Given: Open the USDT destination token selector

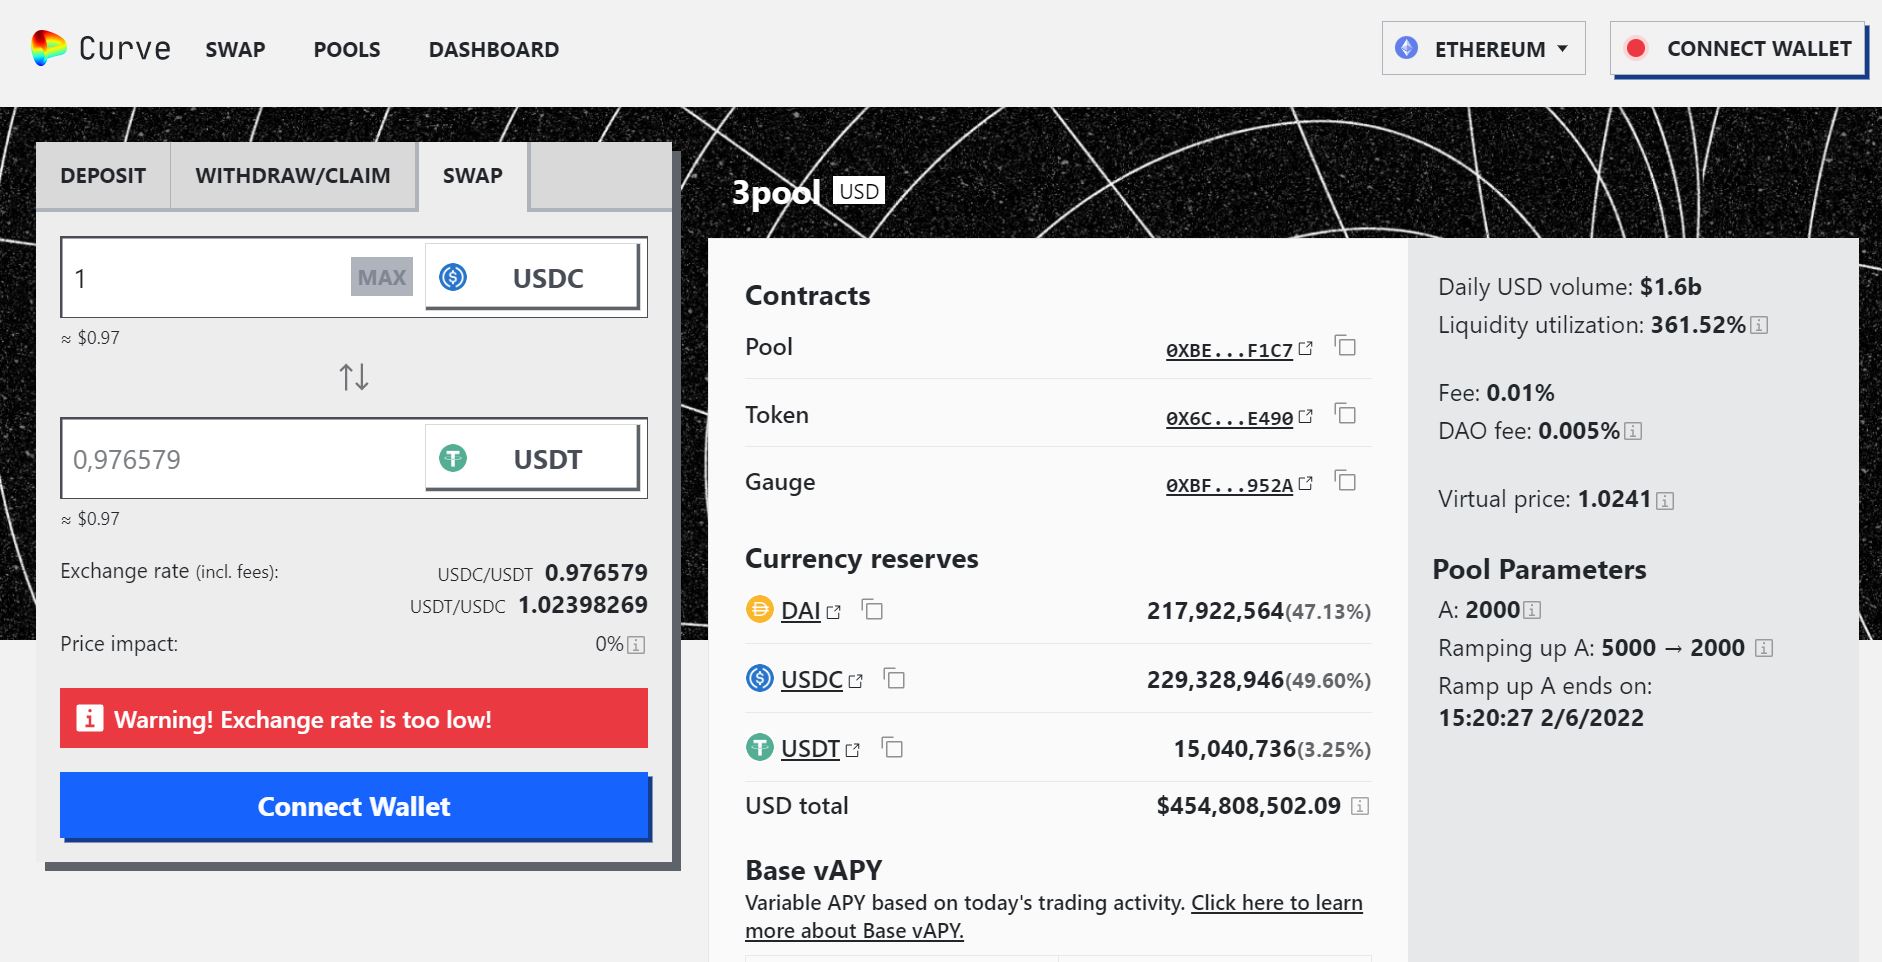Looking at the screenshot, I should [532, 458].
